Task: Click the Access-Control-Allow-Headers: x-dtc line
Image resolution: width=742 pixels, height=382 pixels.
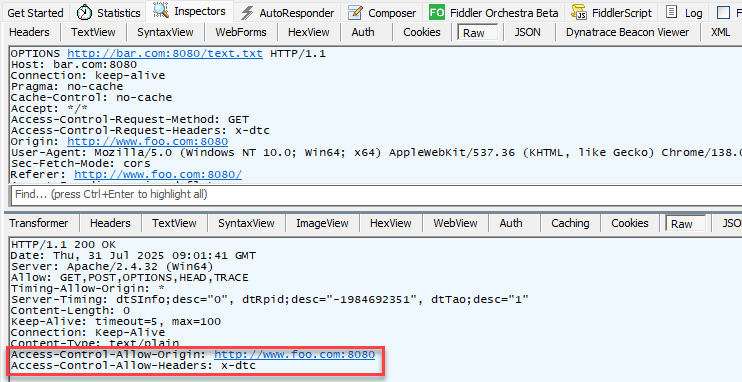Action: point(133,365)
